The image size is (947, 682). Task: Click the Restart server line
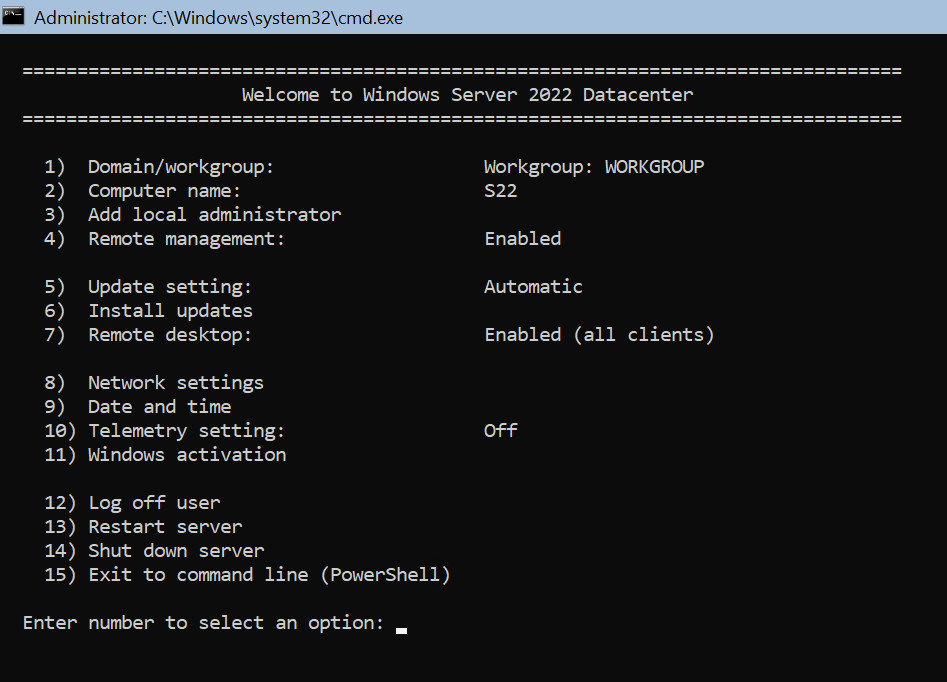(x=143, y=527)
